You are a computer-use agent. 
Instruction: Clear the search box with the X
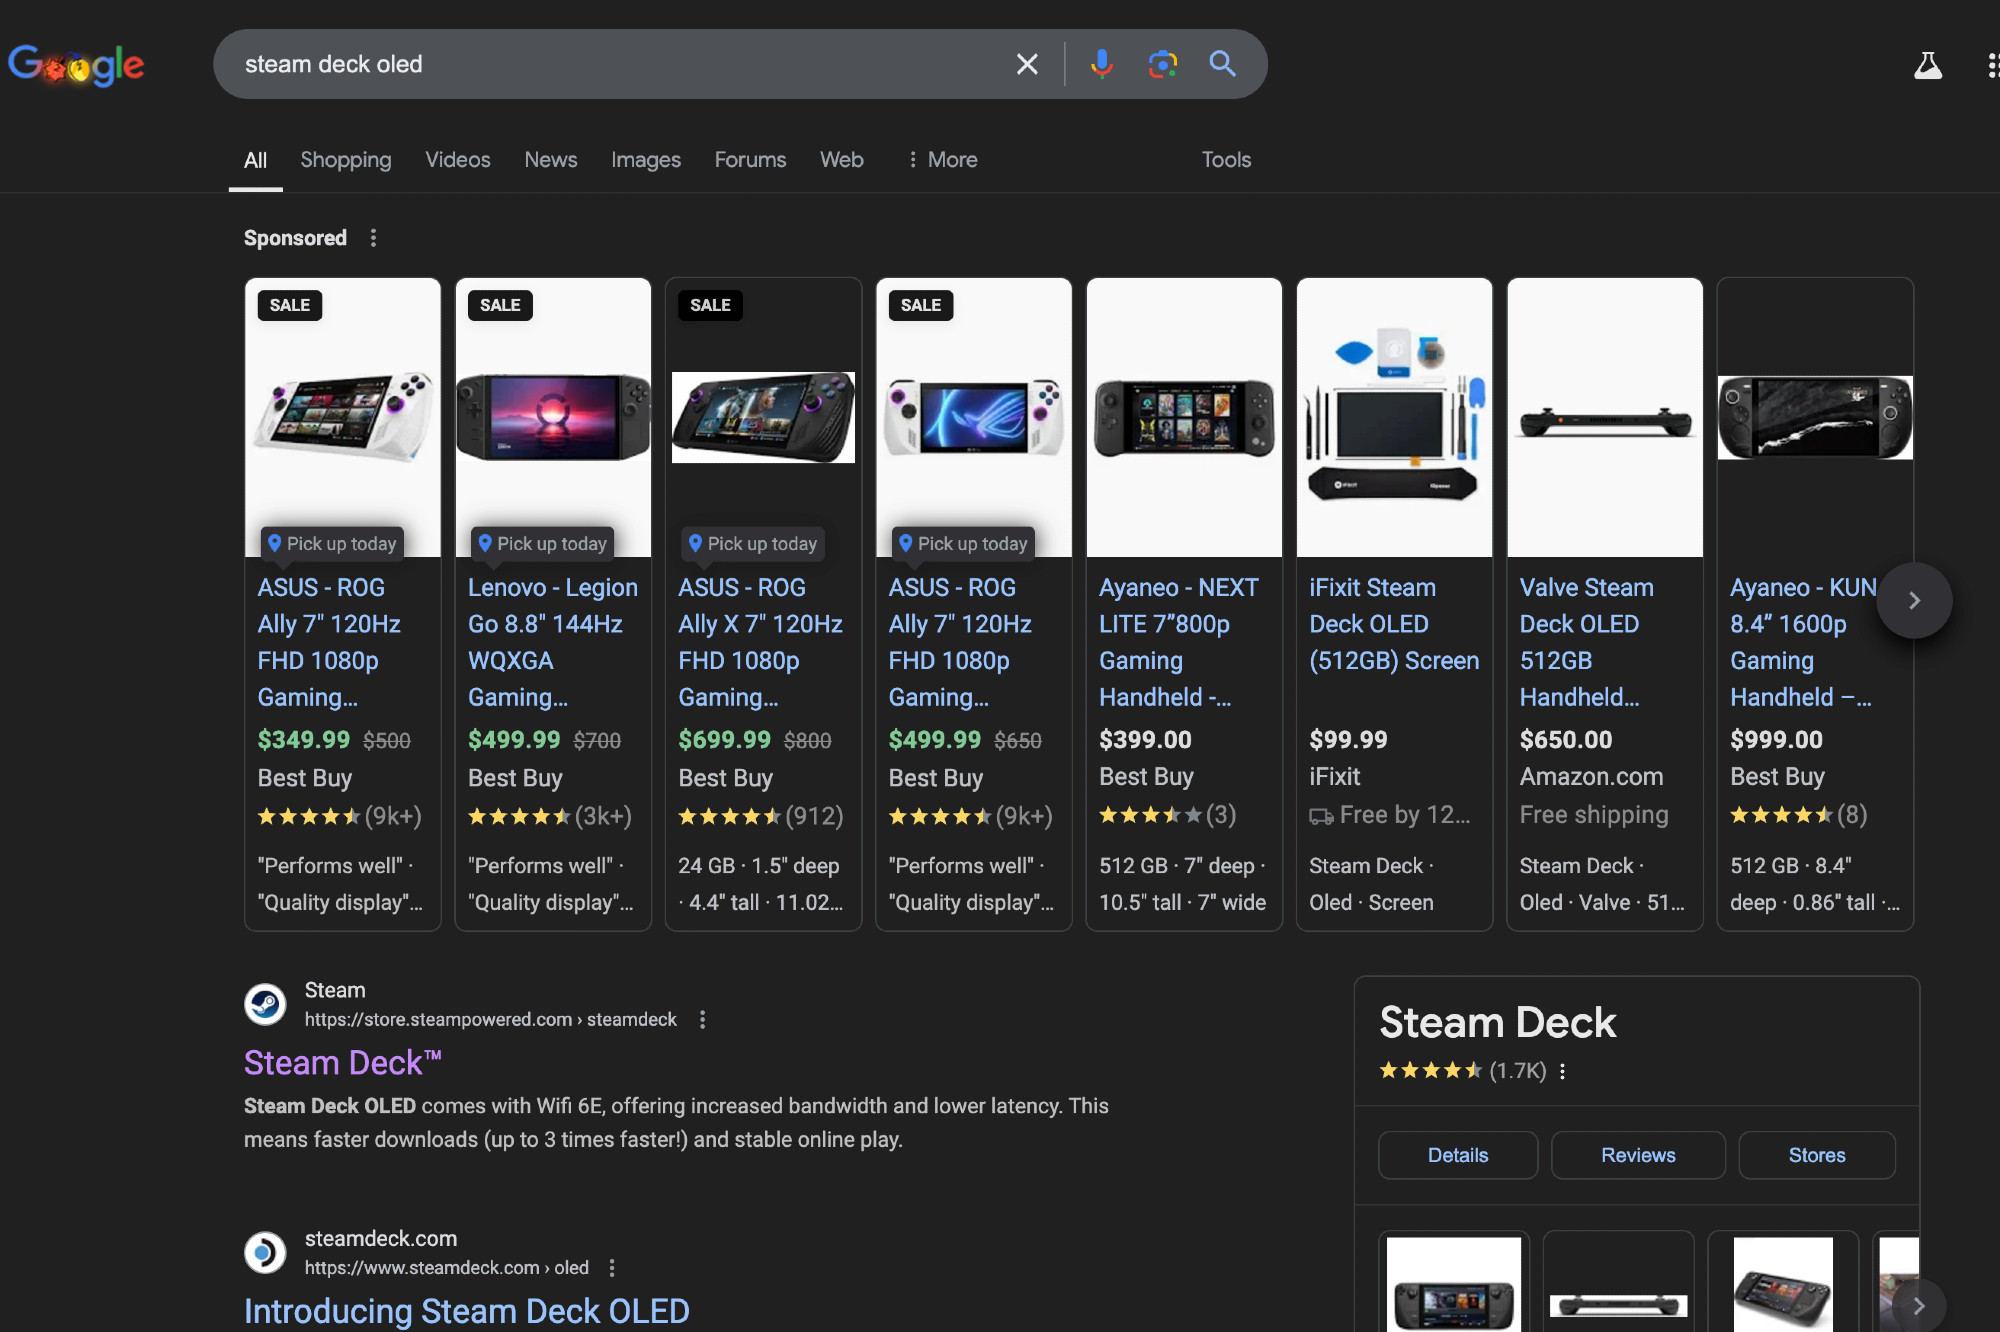pyautogui.click(x=1027, y=64)
